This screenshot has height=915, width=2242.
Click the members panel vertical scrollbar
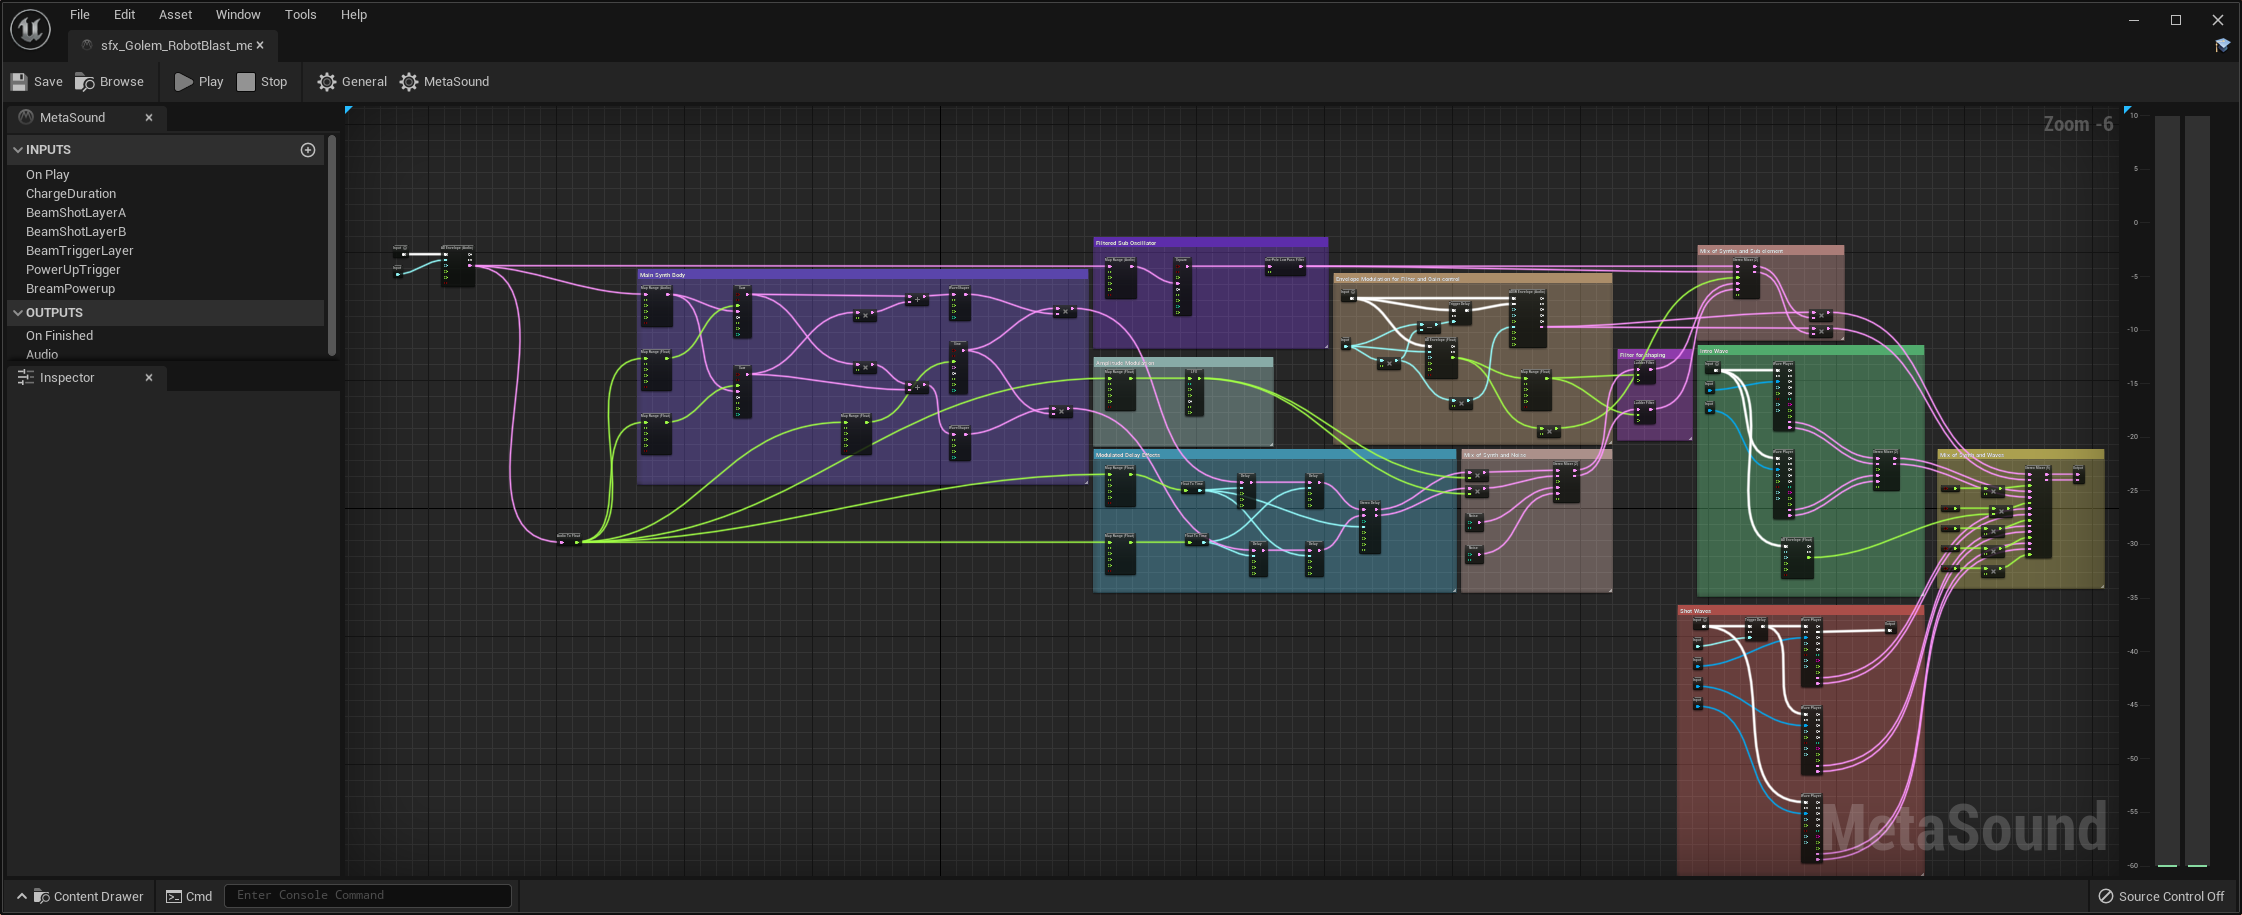pyautogui.click(x=332, y=246)
